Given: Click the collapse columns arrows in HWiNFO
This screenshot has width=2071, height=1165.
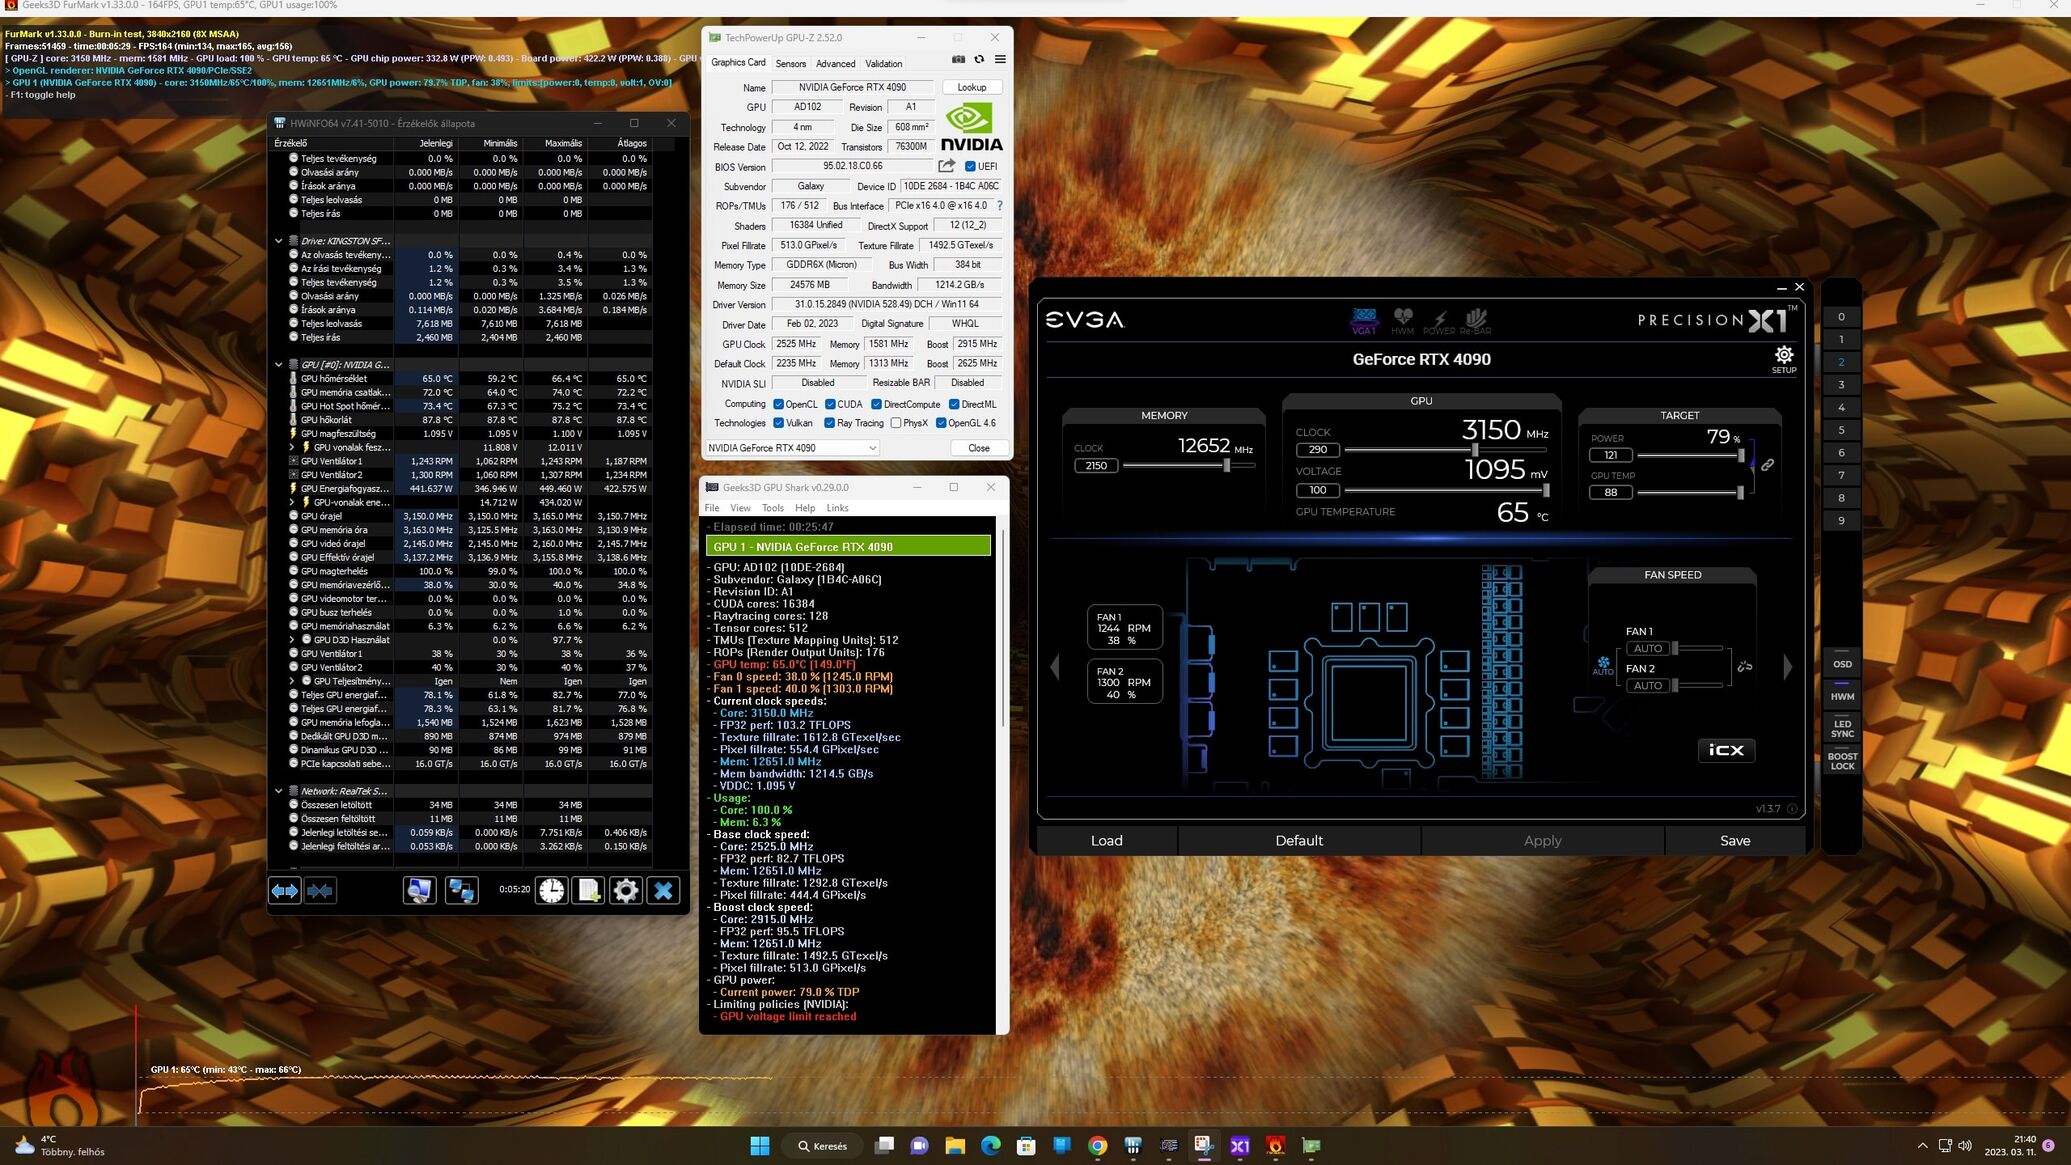Looking at the screenshot, I should tap(320, 890).
